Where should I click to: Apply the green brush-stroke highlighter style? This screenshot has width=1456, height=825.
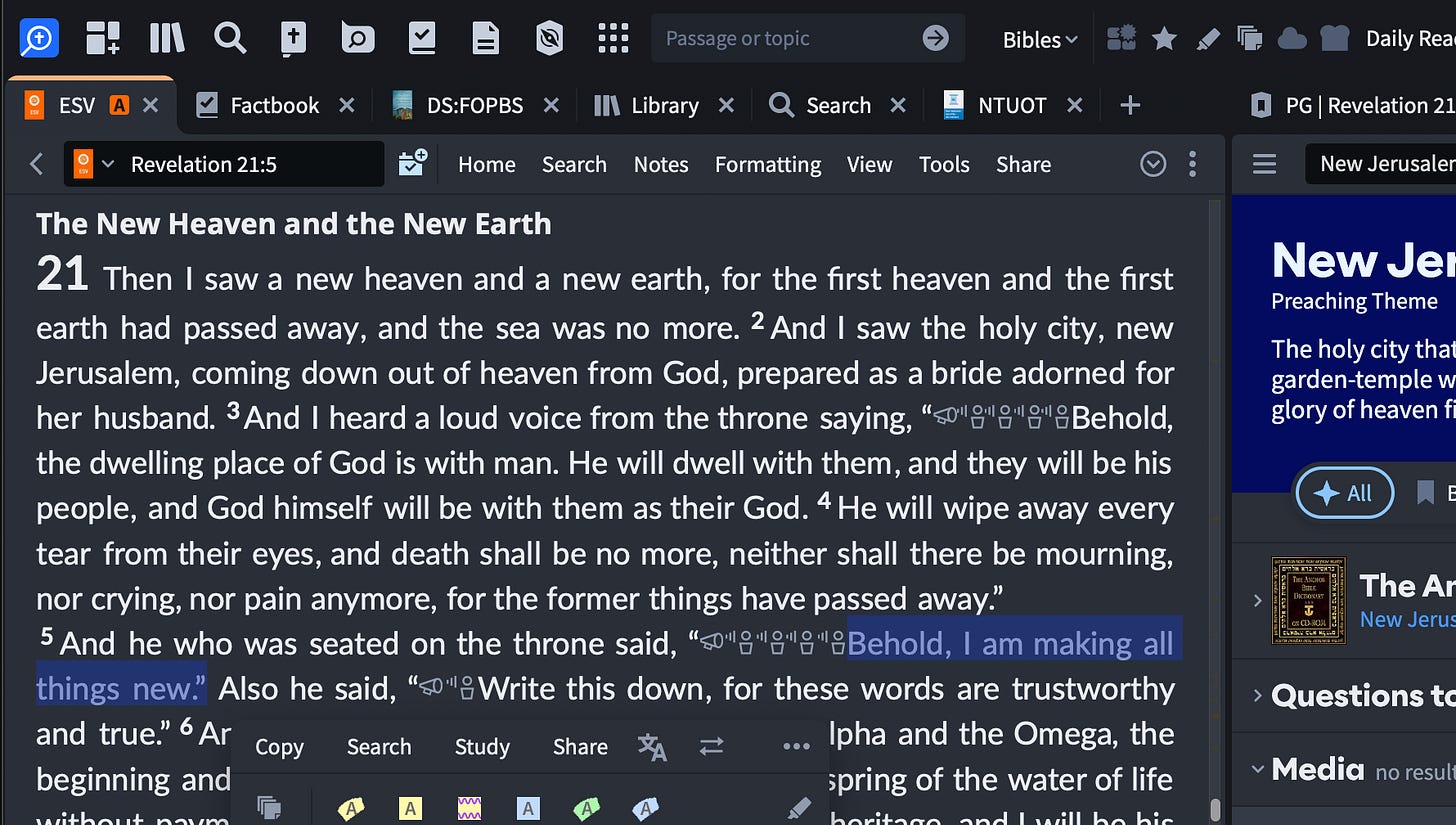click(586, 808)
